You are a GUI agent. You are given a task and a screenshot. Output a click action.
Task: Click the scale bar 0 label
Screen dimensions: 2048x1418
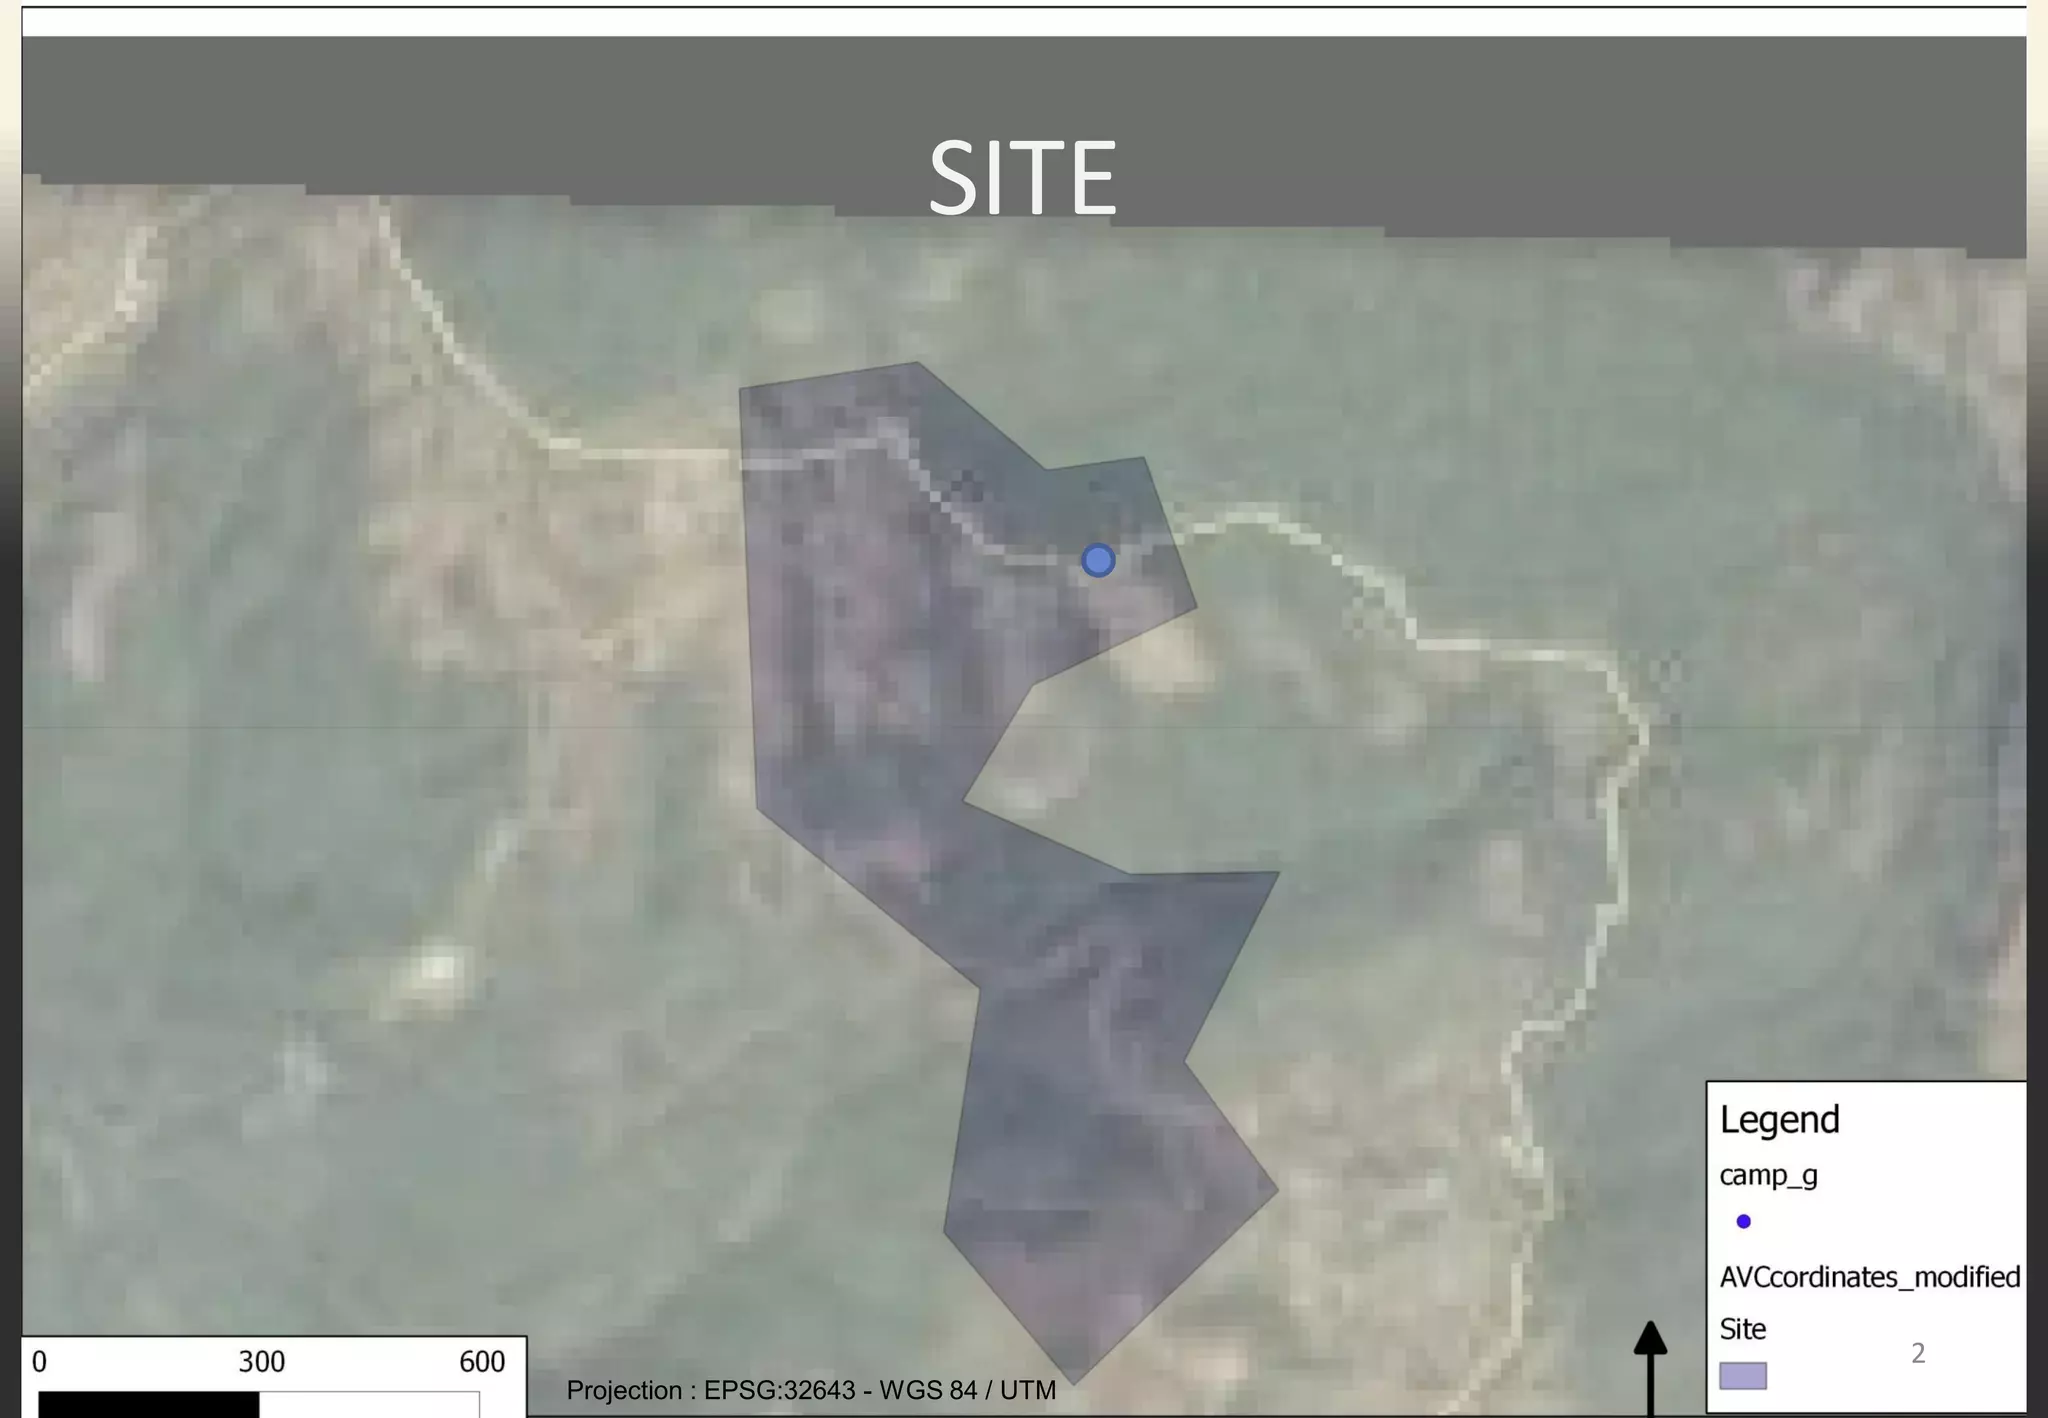(39, 1362)
